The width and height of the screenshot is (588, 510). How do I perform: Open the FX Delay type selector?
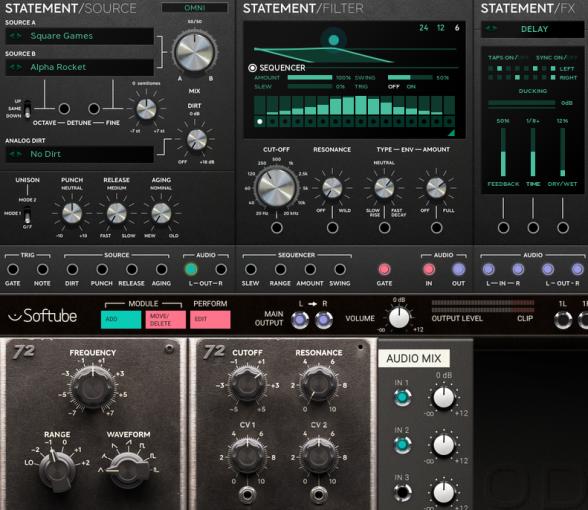point(532,29)
